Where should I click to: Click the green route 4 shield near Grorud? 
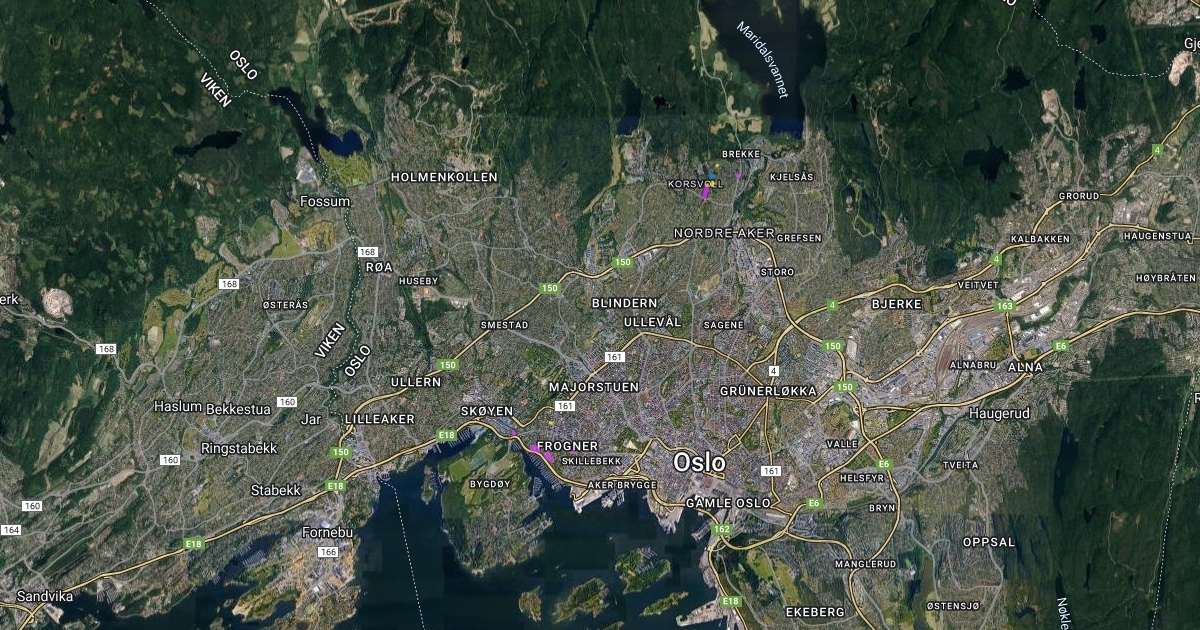pos(1158,150)
